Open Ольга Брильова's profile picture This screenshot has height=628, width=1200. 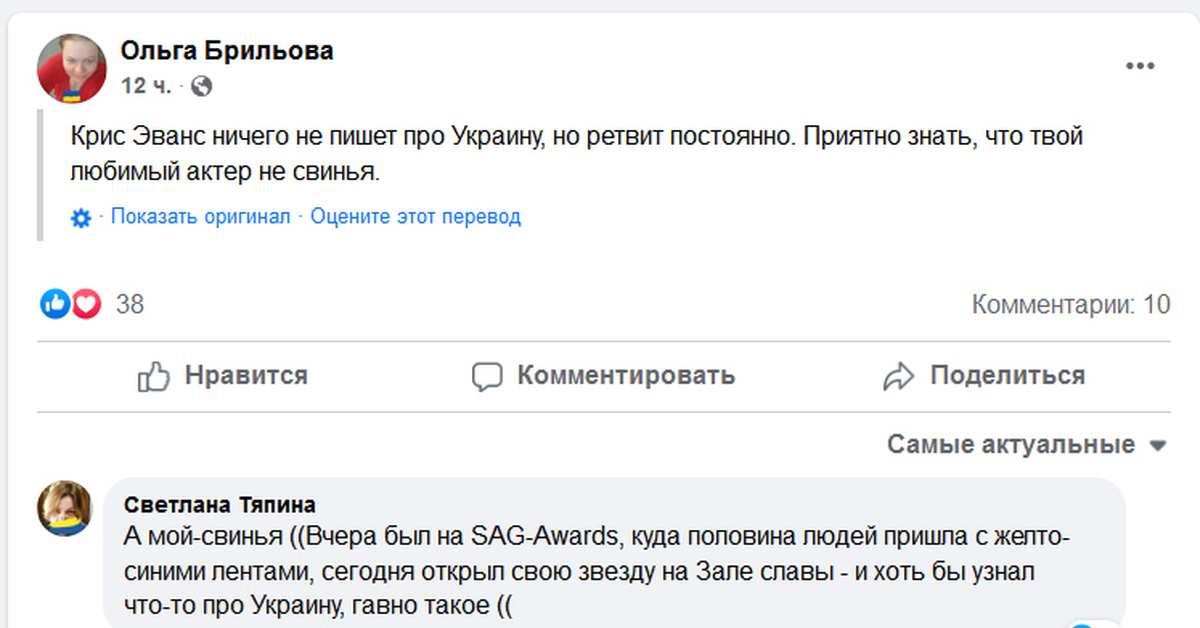[x=72, y=69]
